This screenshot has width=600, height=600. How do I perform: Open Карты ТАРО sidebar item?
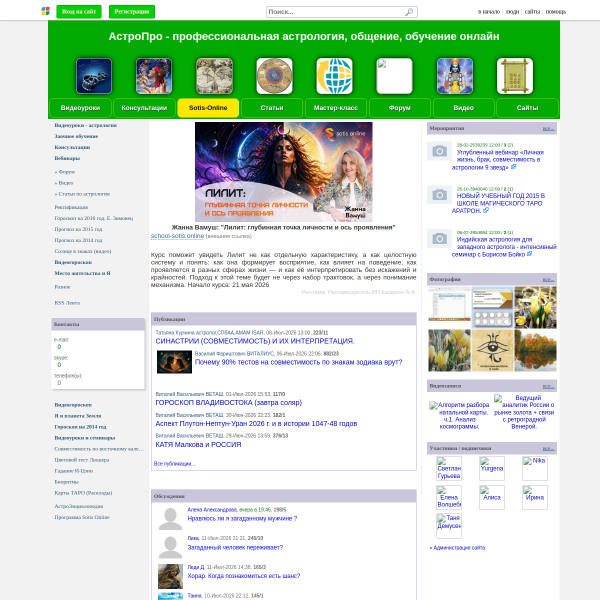[x=83, y=493]
